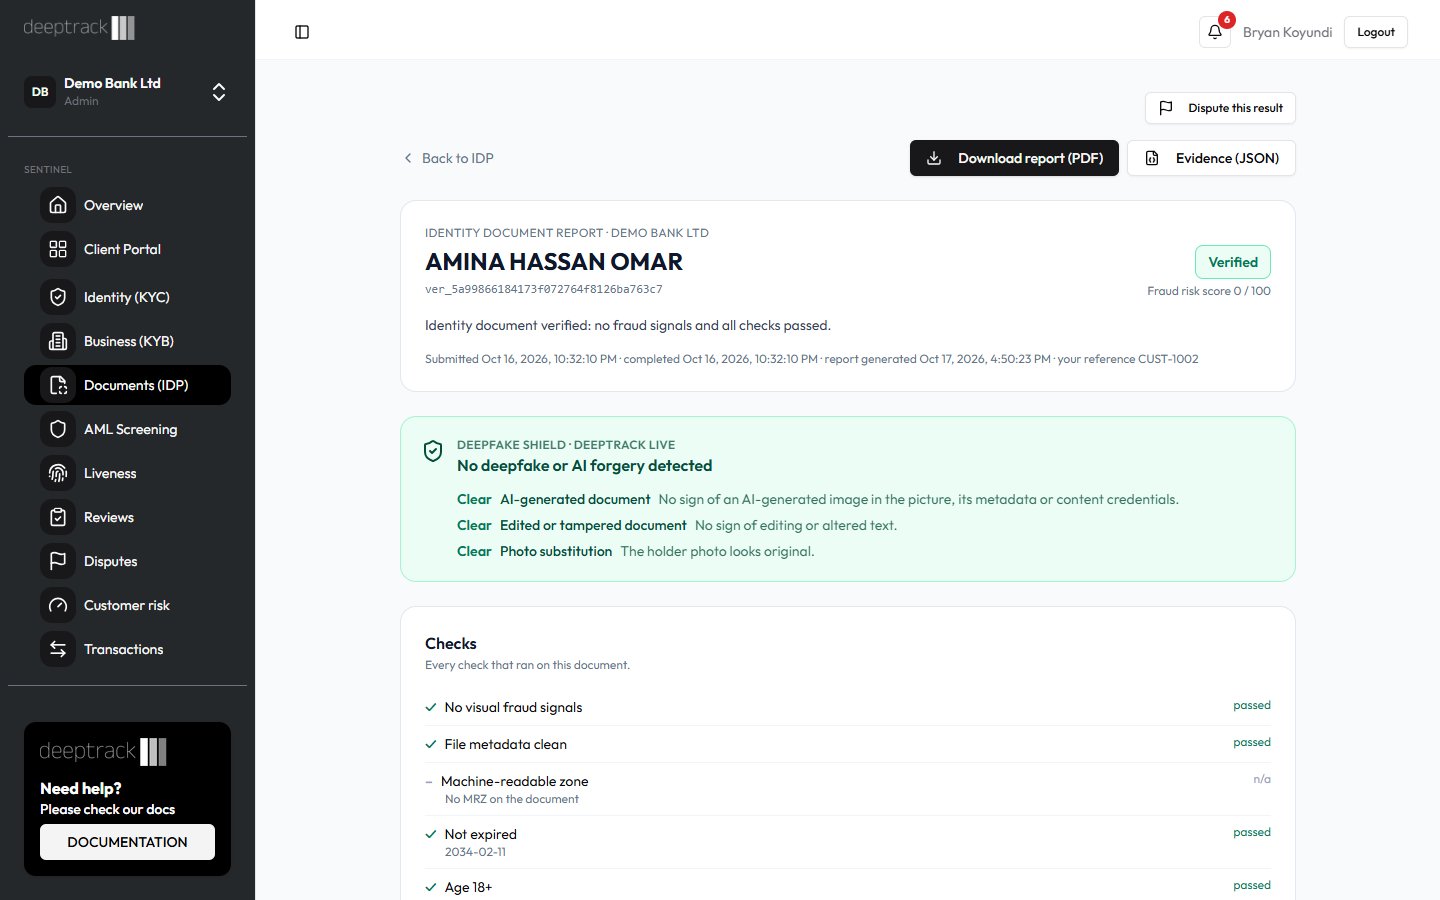The width and height of the screenshot is (1440, 900).
Task: Open the Overview menu item
Action: pos(127,205)
